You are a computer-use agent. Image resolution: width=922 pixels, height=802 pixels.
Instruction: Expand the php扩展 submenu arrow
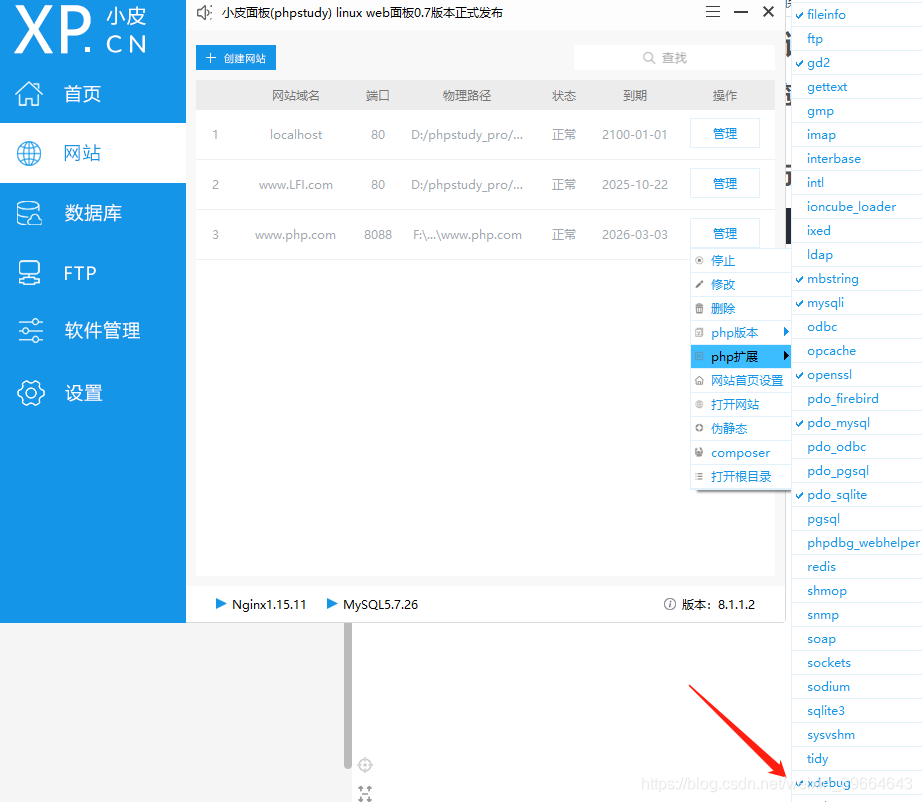pyautogui.click(x=786, y=356)
